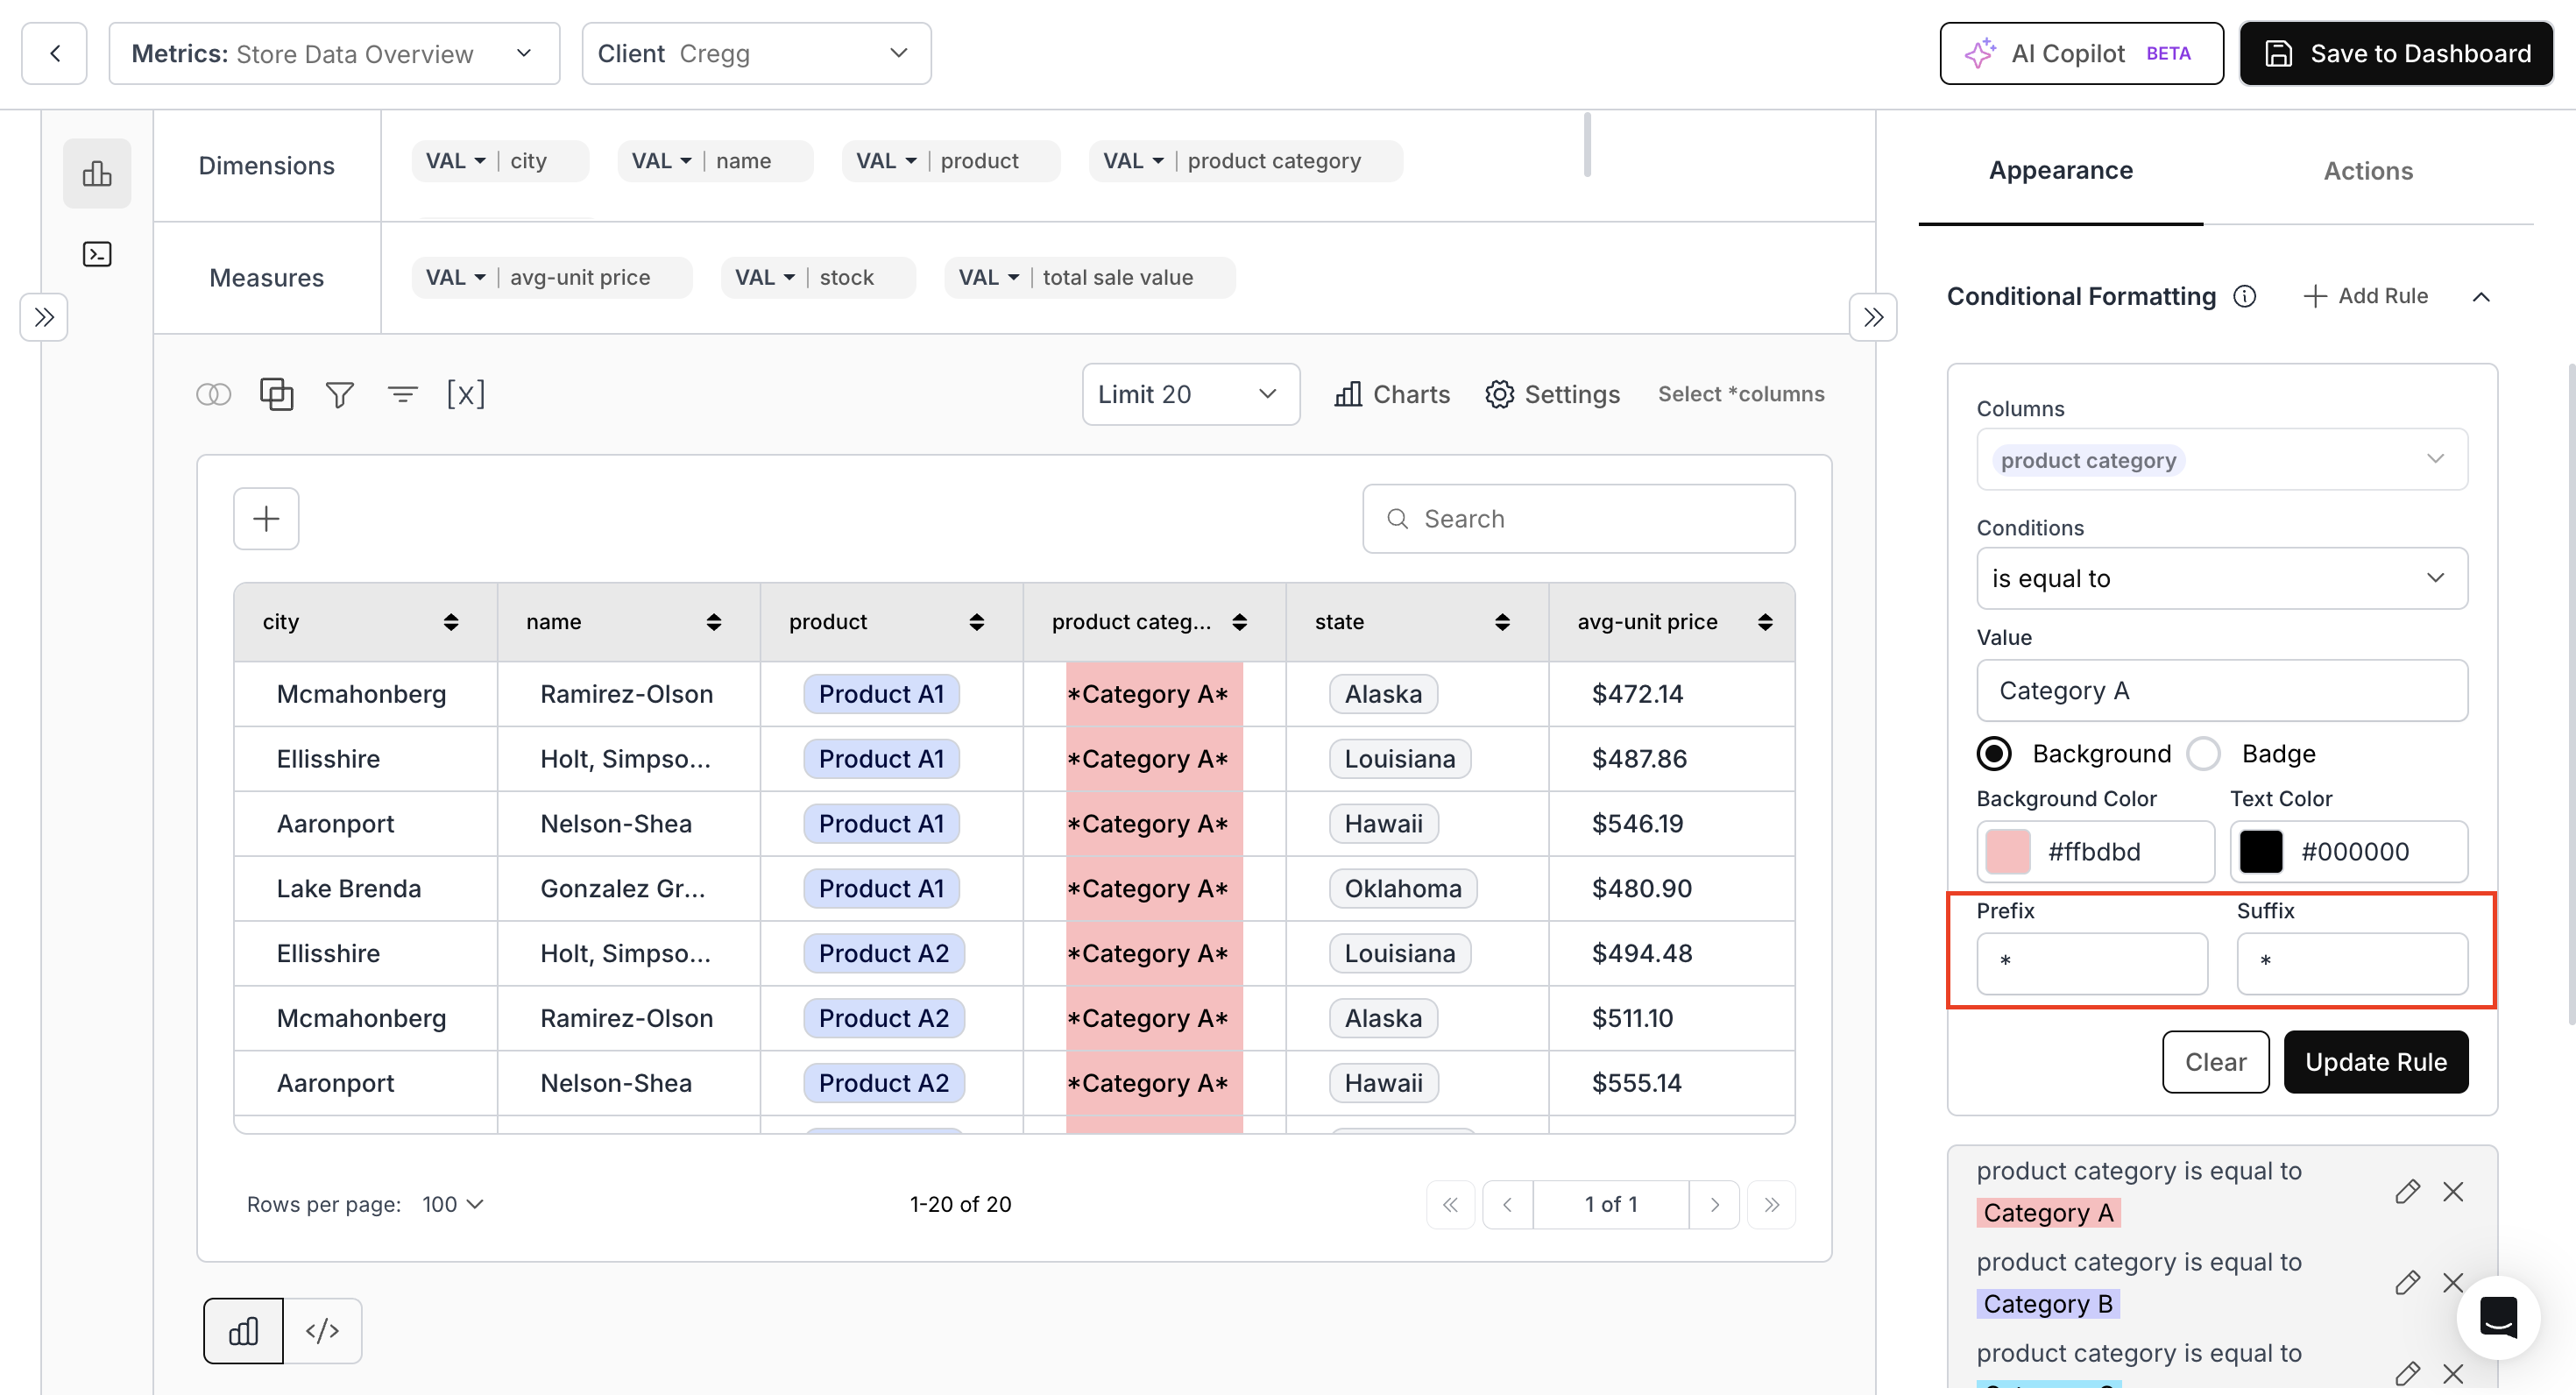Open the chat support widget
This screenshot has height=1395, width=2576.
pyautogui.click(x=2498, y=1317)
